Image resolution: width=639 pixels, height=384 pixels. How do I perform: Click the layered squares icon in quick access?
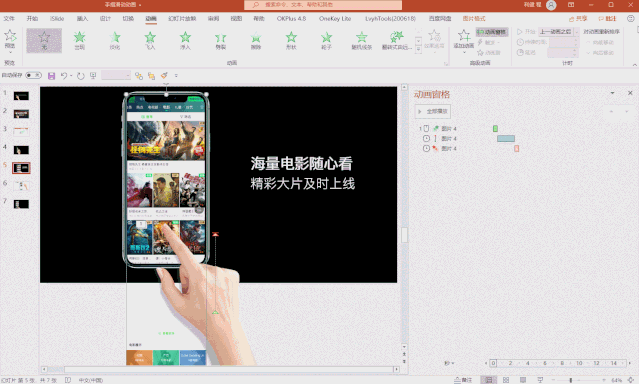(x=152, y=76)
